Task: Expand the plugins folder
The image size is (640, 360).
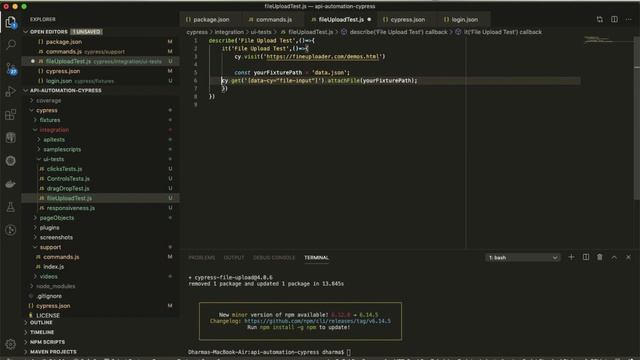Action: click(x=49, y=228)
